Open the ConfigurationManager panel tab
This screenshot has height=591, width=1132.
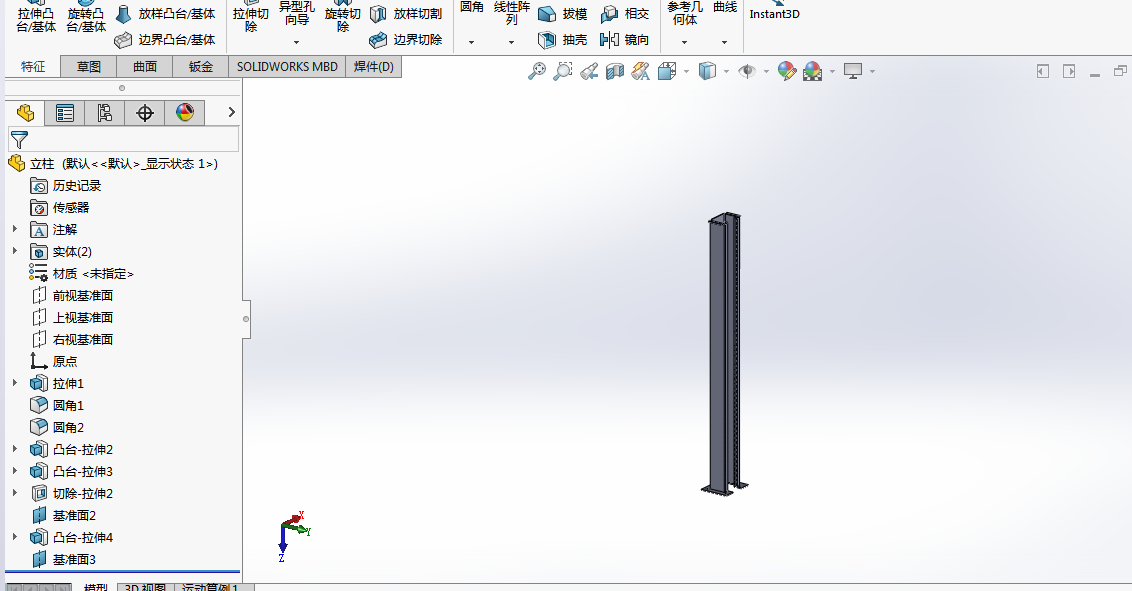(x=105, y=113)
